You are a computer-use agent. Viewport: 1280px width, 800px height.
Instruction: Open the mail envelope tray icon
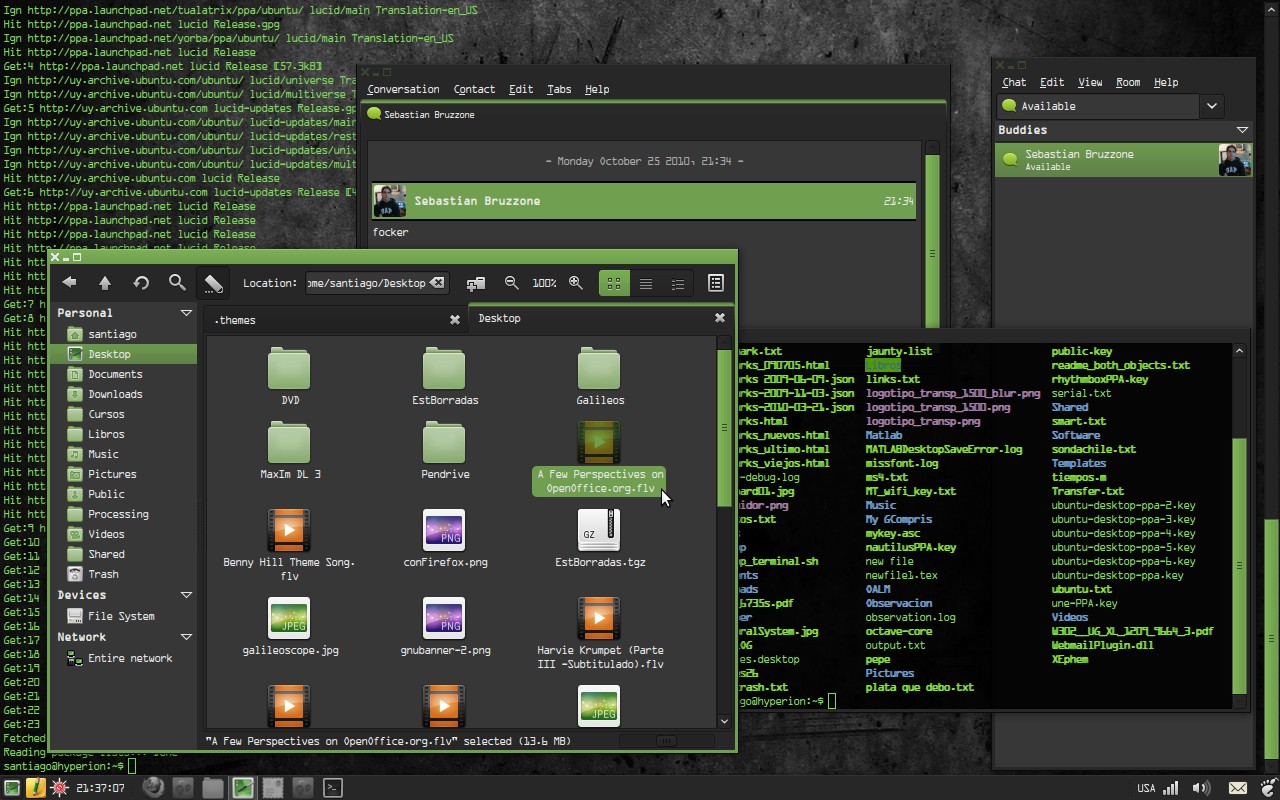[1238, 788]
